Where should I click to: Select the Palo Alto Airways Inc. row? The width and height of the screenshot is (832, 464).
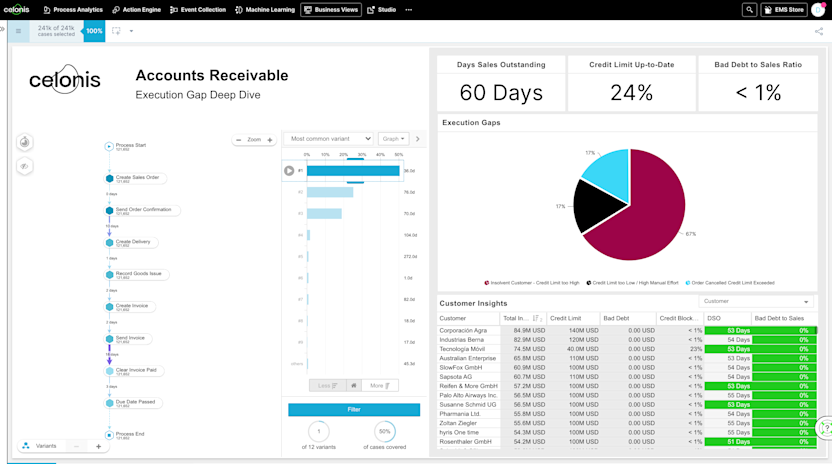(x=627, y=396)
